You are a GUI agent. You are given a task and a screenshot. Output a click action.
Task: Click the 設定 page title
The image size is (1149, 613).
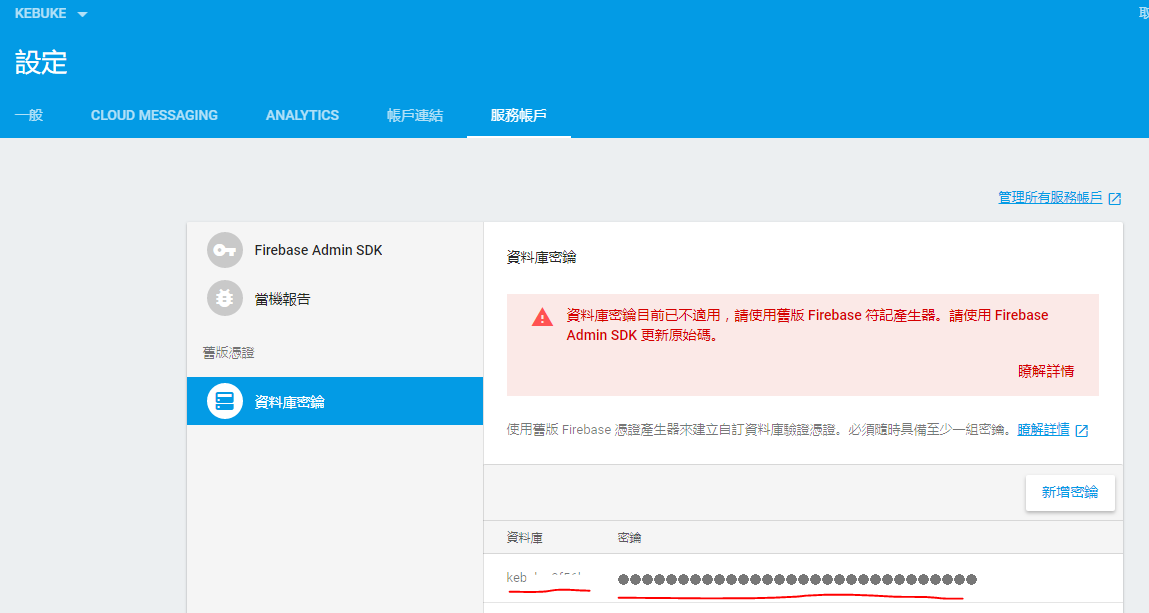click(41, 62)
